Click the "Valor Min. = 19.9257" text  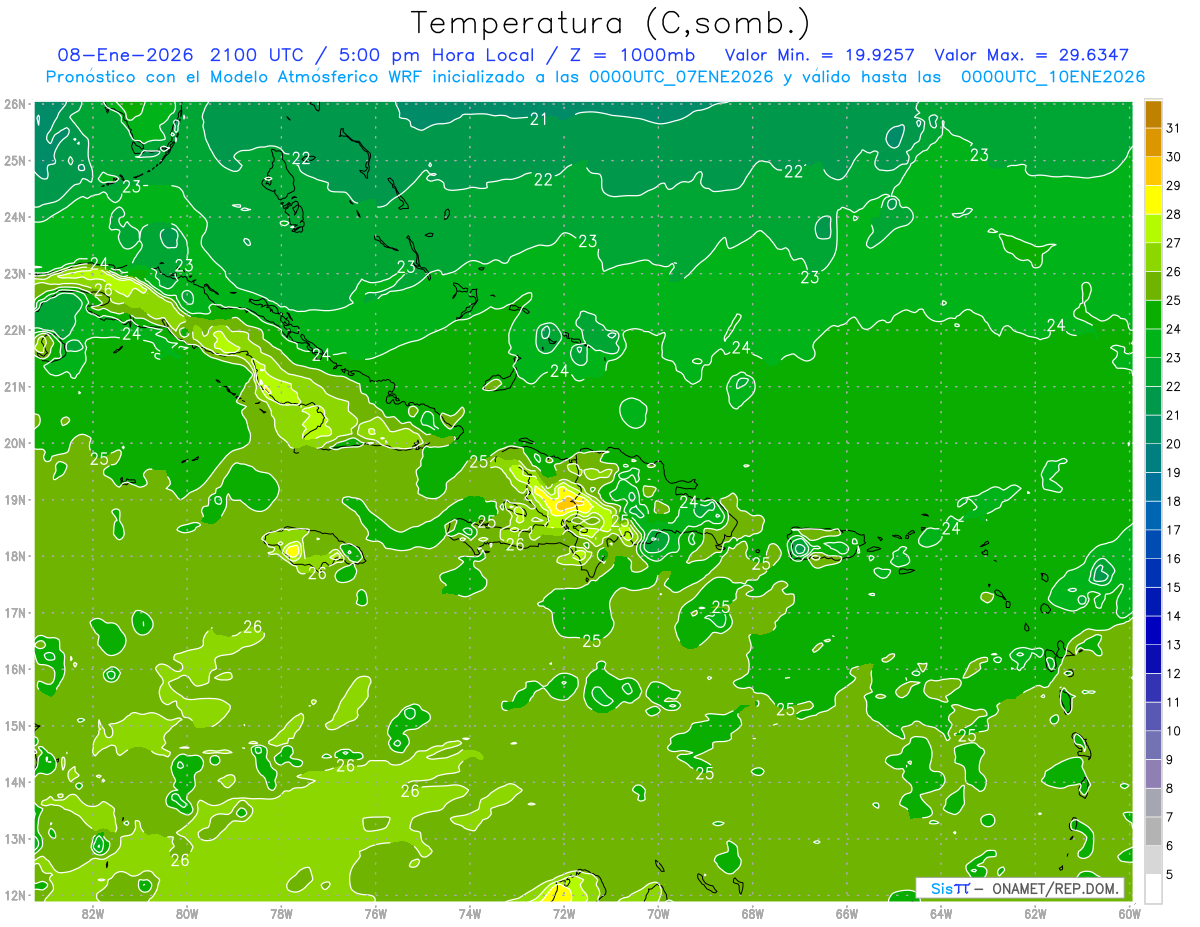(820, 55)
